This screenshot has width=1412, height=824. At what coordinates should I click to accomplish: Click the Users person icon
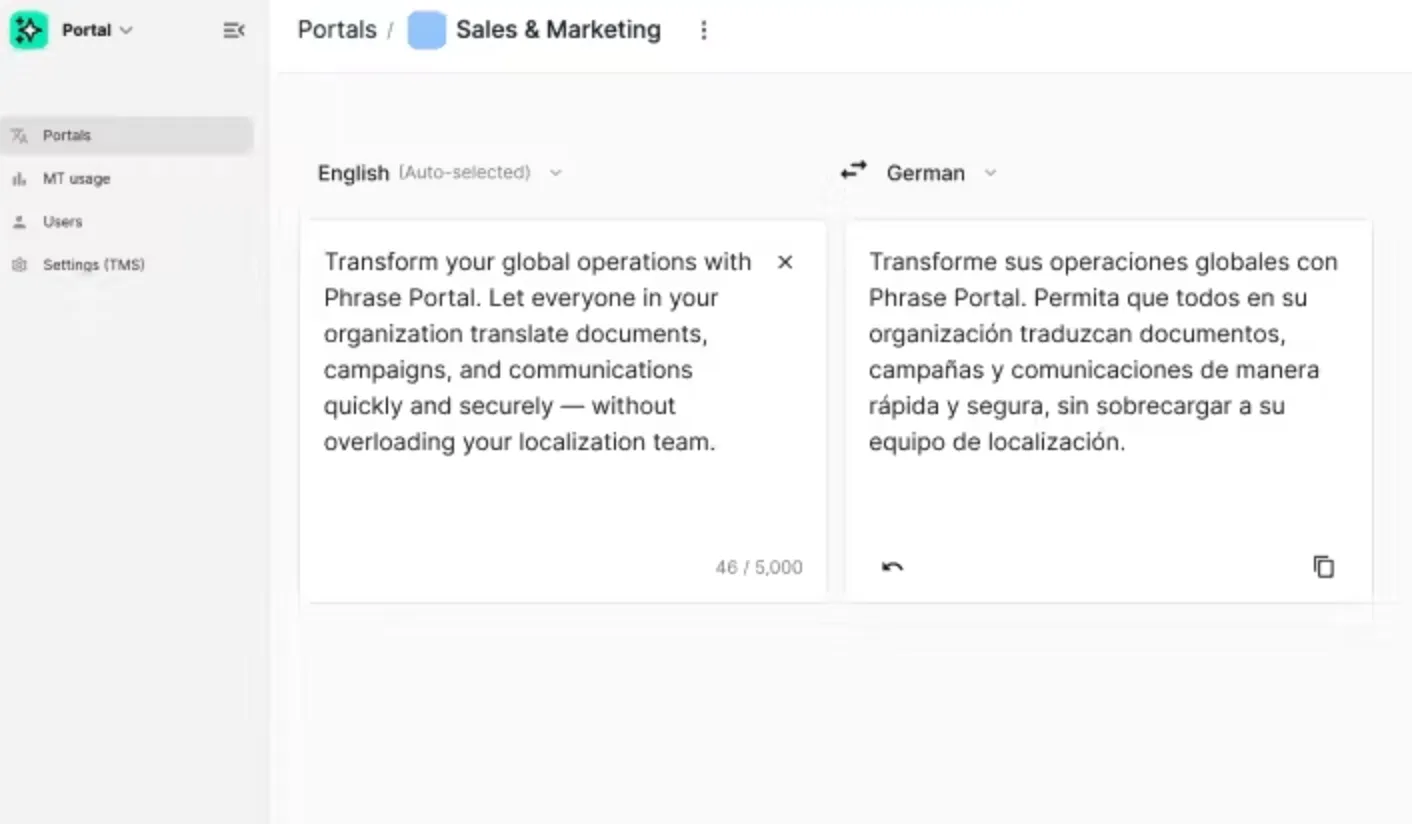click(x=19, y=221)
